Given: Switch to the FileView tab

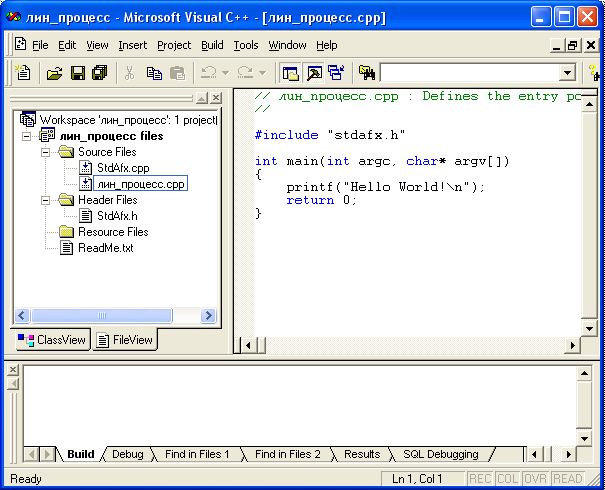Looking at the screenshot, I should pos(125,340).
